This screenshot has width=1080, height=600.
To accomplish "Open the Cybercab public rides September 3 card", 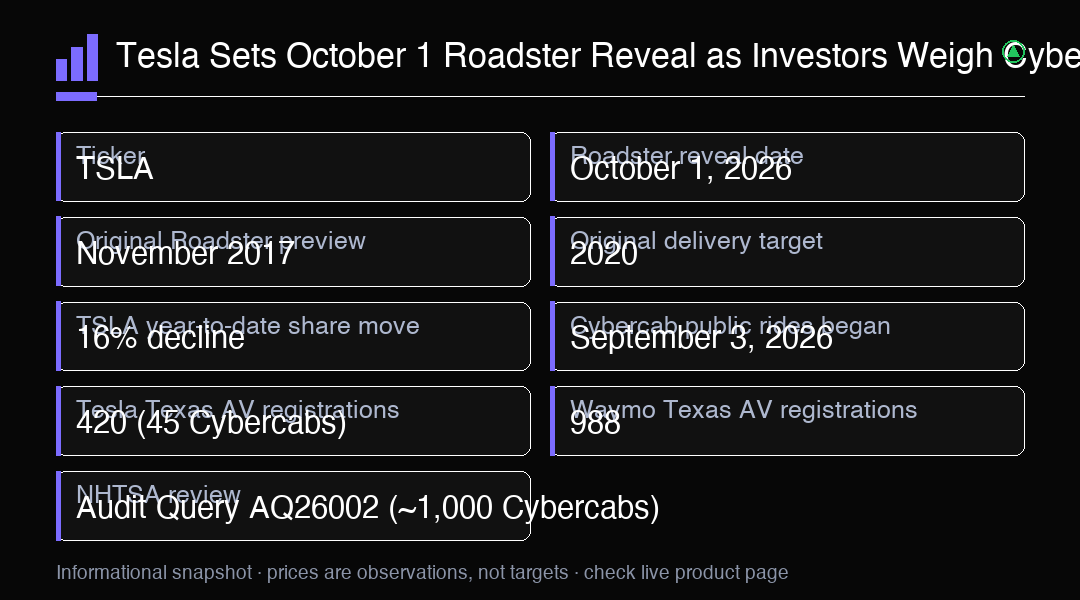I will [787, 337].
